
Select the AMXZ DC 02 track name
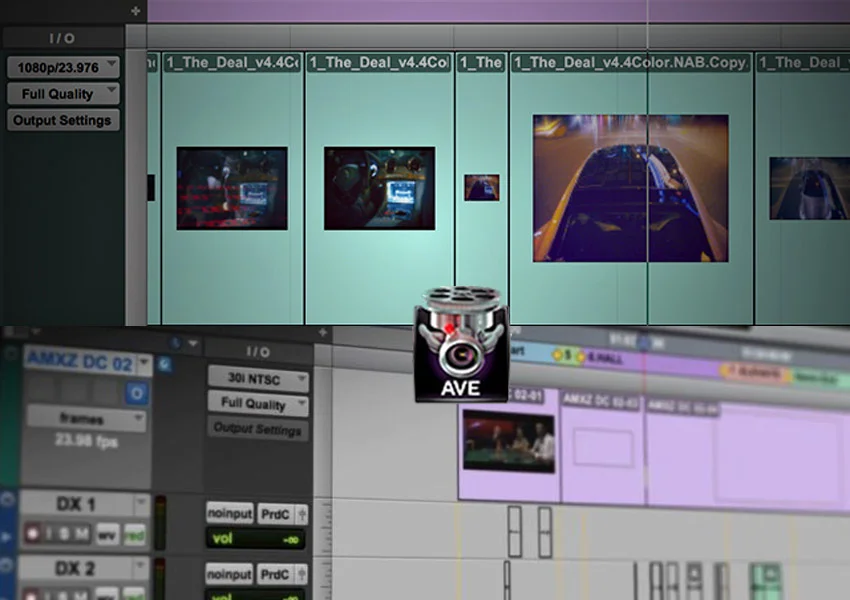(x=80, y=361)
